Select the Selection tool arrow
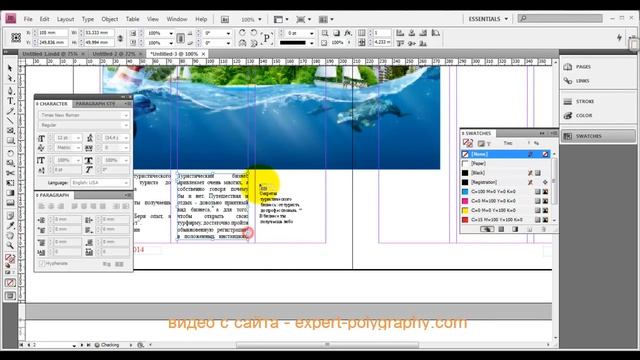Screen dimensions: 640x360 [x=10, y=68]
